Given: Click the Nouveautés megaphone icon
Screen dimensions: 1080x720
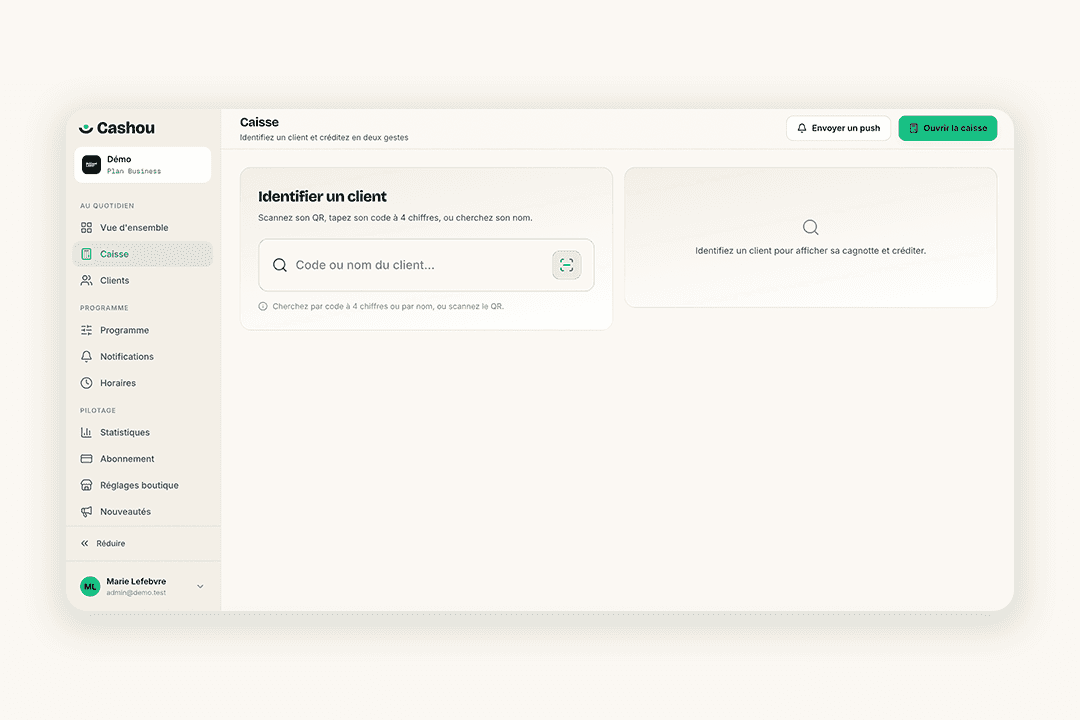Looking at the screenshot, I should (86, 512).
